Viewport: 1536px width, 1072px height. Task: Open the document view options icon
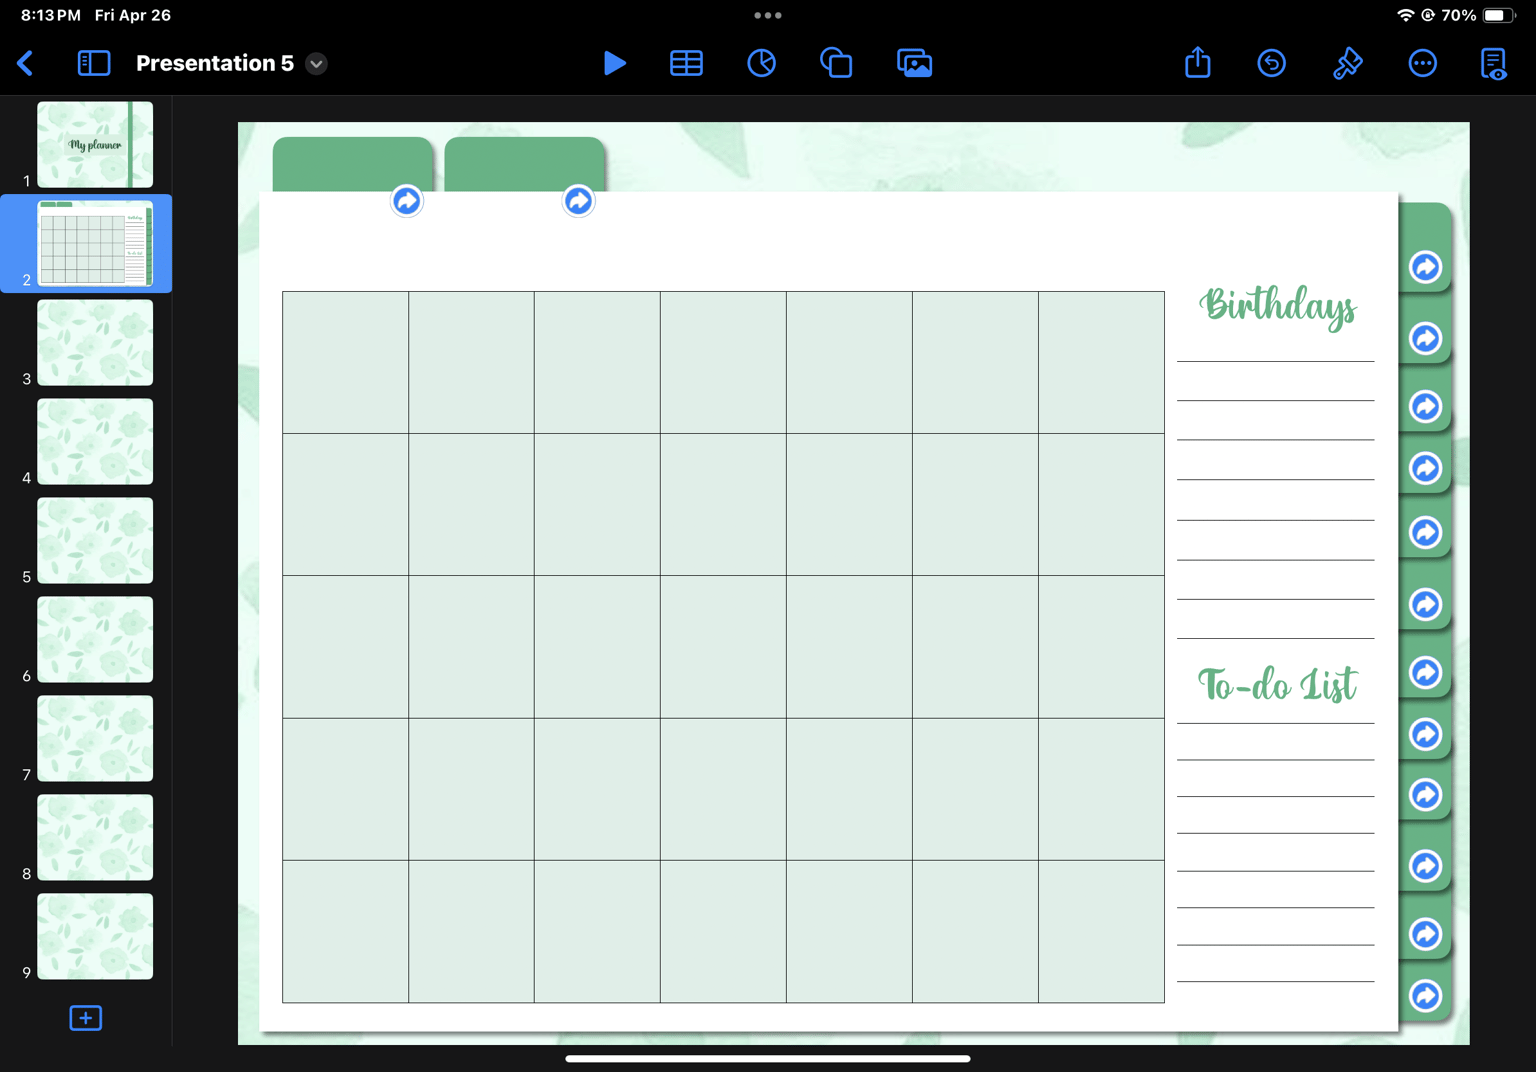1494,64
